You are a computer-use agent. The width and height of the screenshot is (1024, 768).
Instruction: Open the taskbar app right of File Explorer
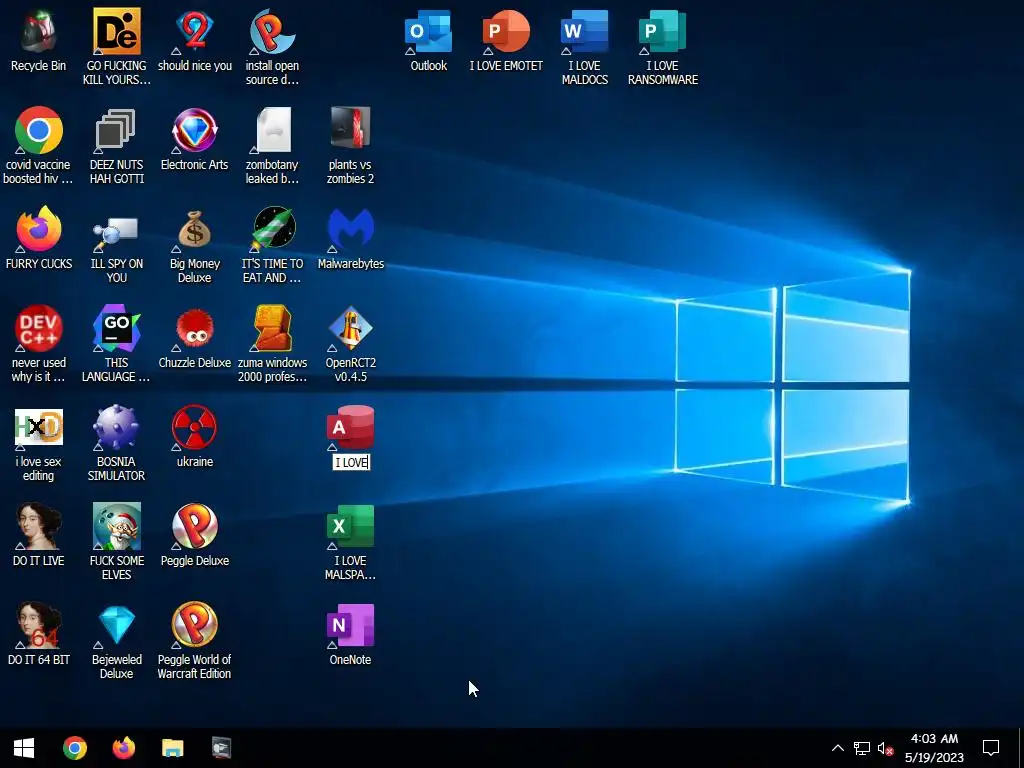[x=221, y=748]
